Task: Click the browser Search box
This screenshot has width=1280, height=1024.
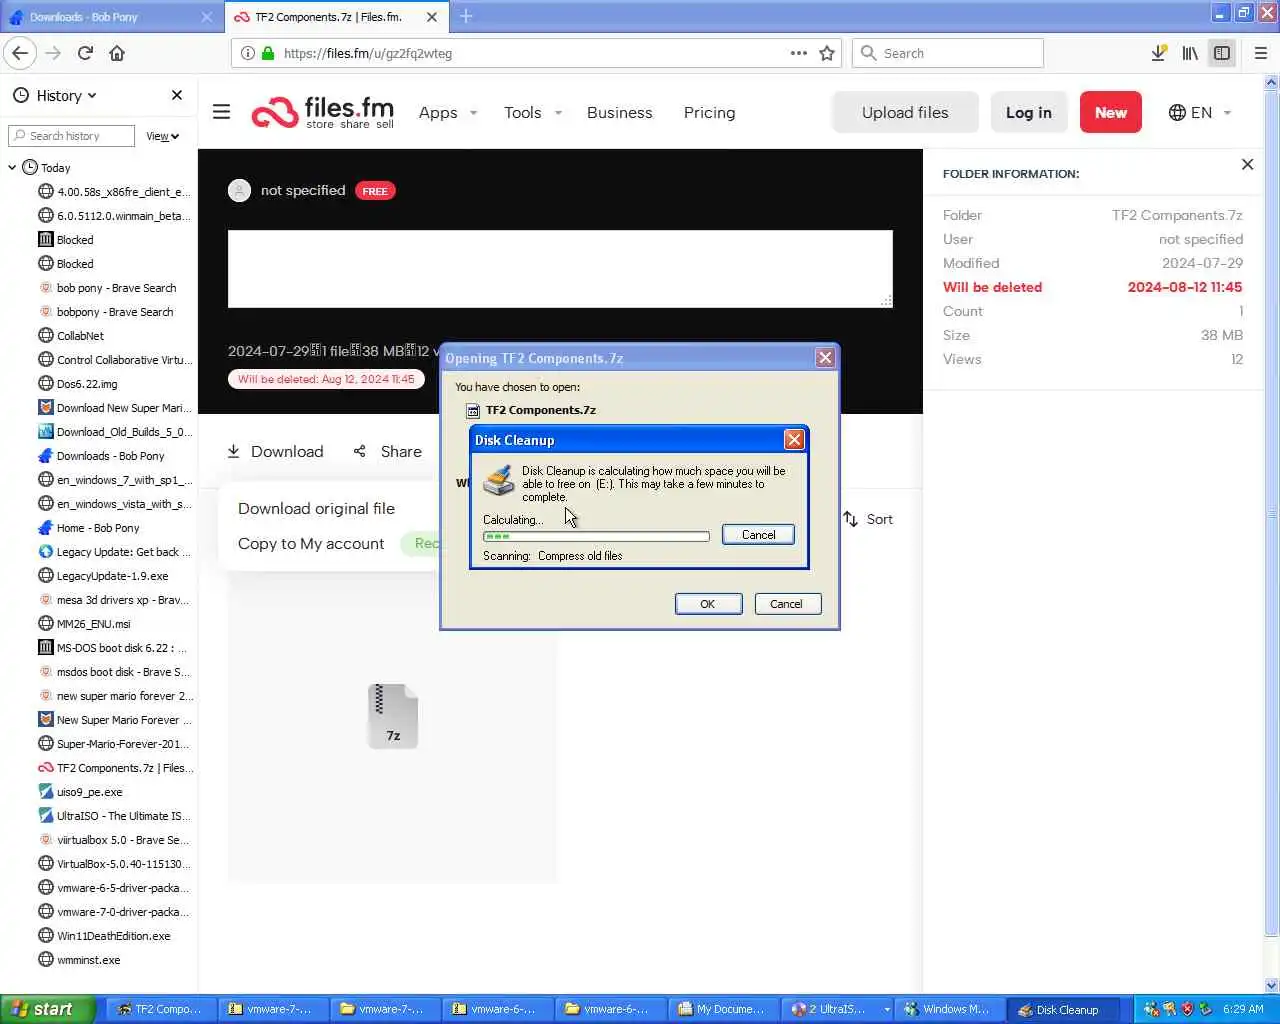Action: click(x=947, y=53)
